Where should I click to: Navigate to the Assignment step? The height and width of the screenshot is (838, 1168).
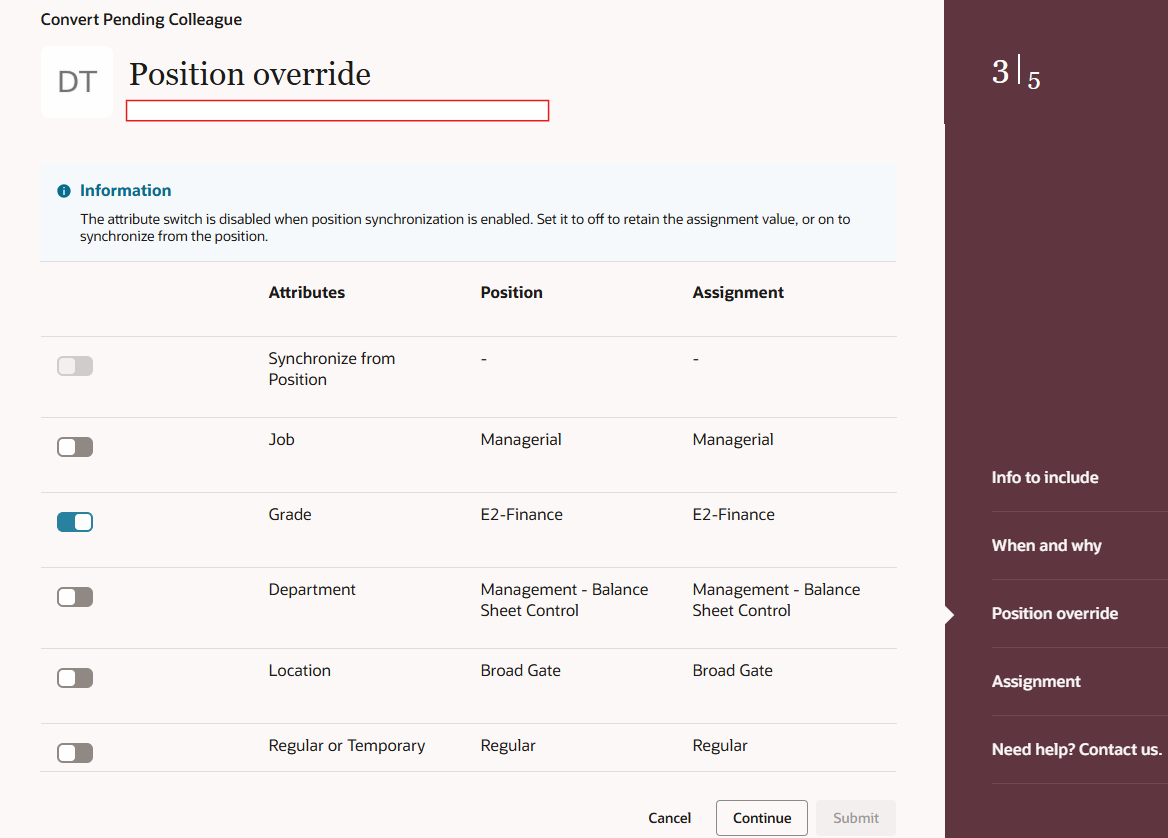click(1035, 681)
